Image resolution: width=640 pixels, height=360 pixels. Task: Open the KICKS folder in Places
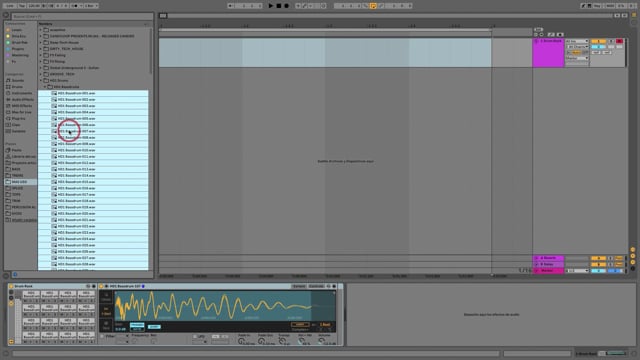[x=14, y=213]
